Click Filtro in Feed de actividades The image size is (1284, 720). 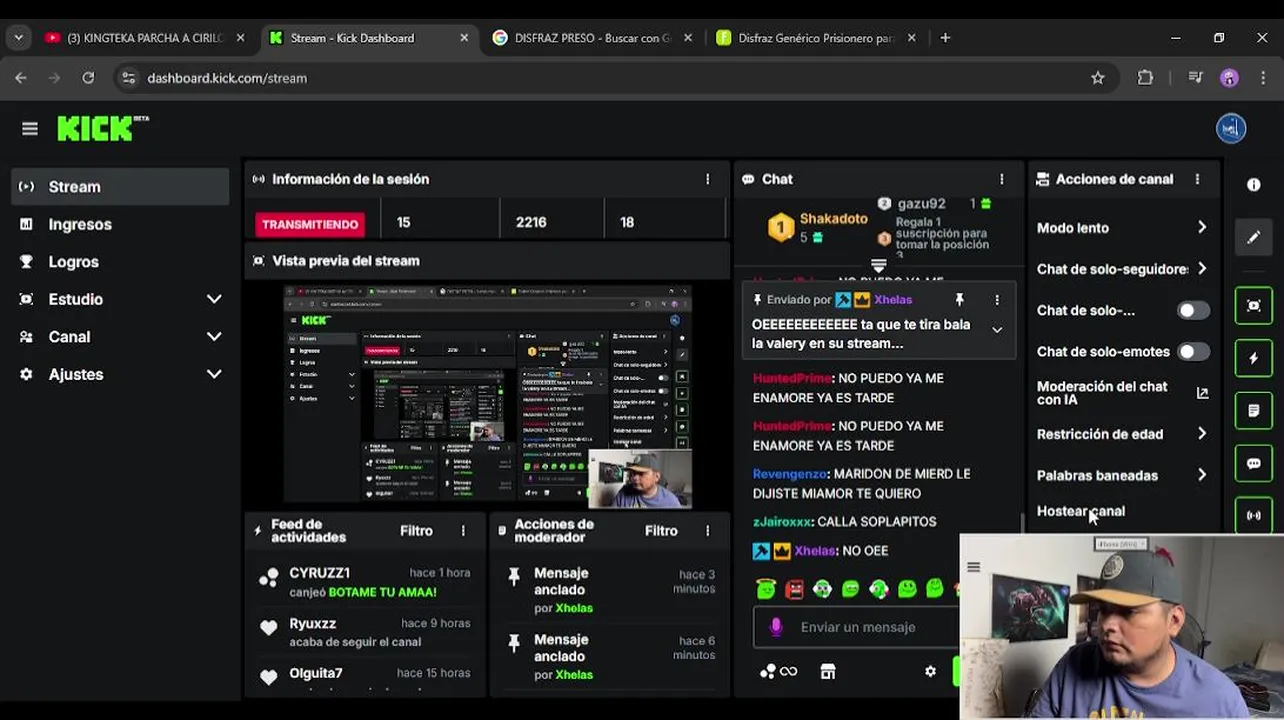pyautogui.click(x=416, y=531)
